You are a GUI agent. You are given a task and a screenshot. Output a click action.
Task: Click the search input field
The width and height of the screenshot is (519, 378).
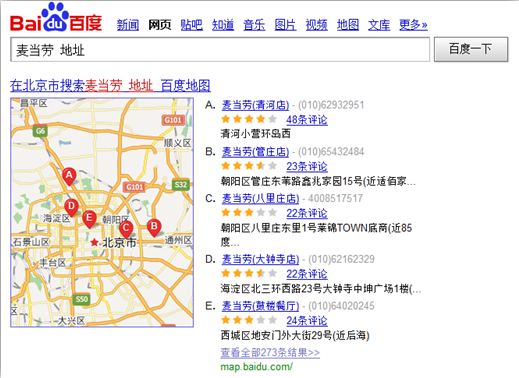point(220,50)
